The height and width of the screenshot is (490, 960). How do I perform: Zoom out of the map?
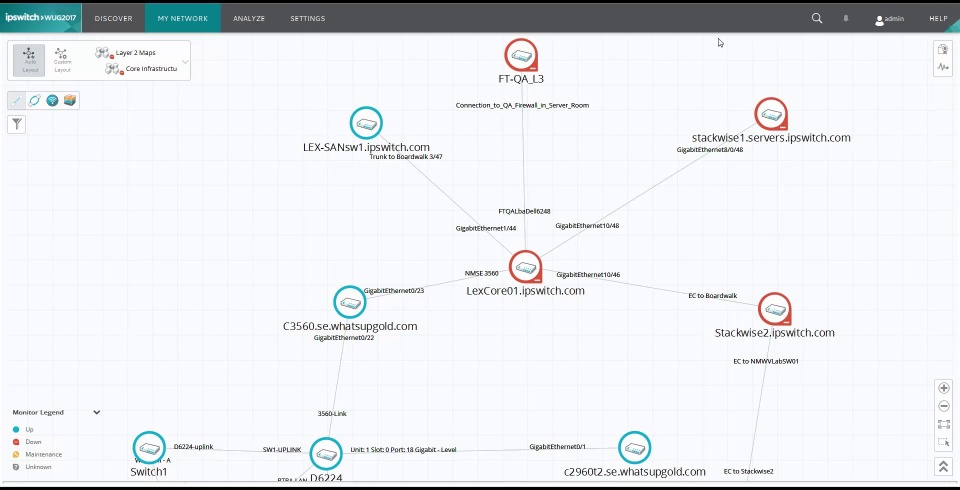[x=943, y=406]
